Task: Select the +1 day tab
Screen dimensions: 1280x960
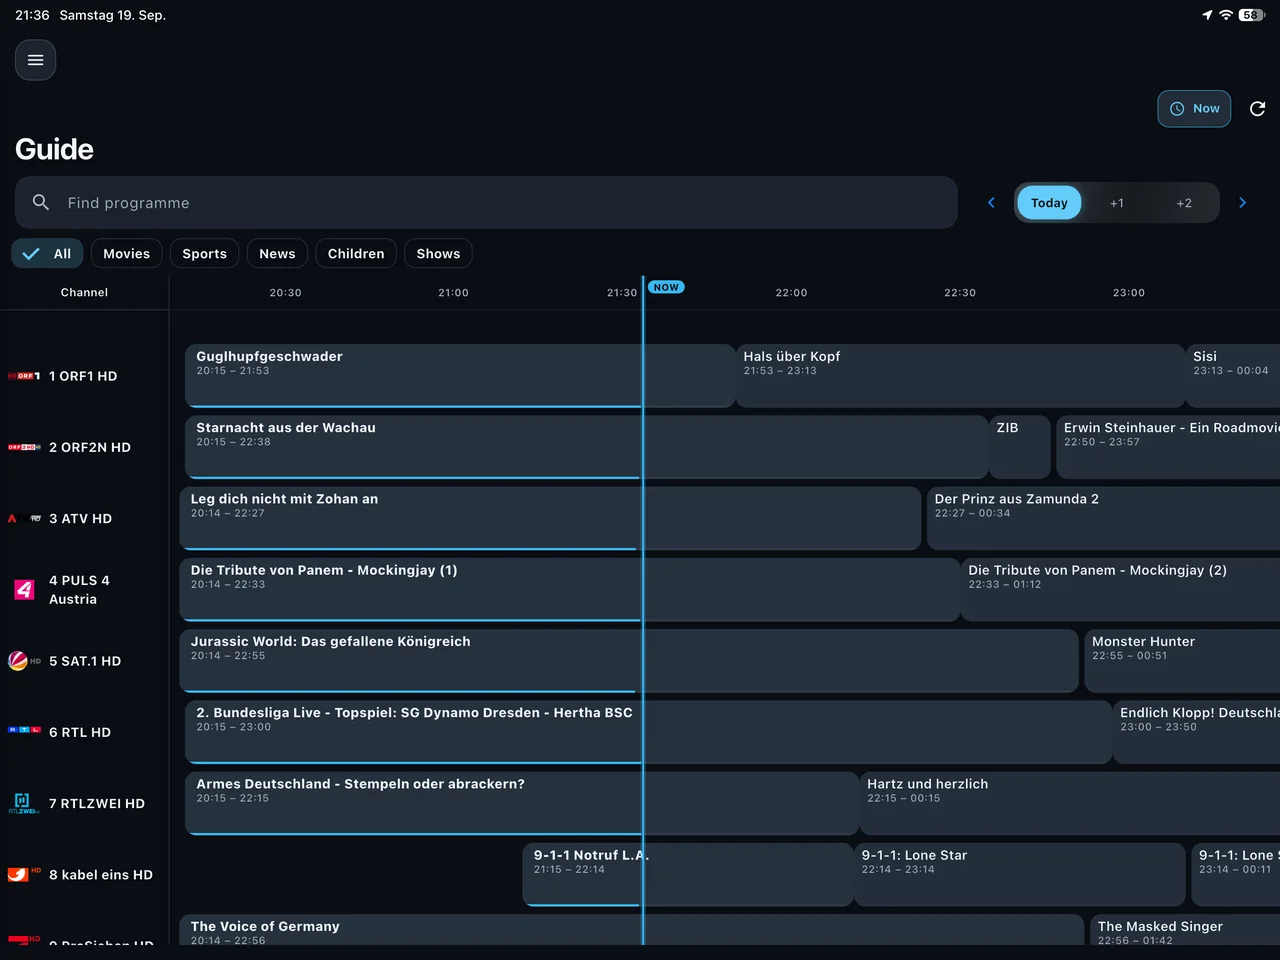Action: pyautogui.click(x=1117, y=203)
